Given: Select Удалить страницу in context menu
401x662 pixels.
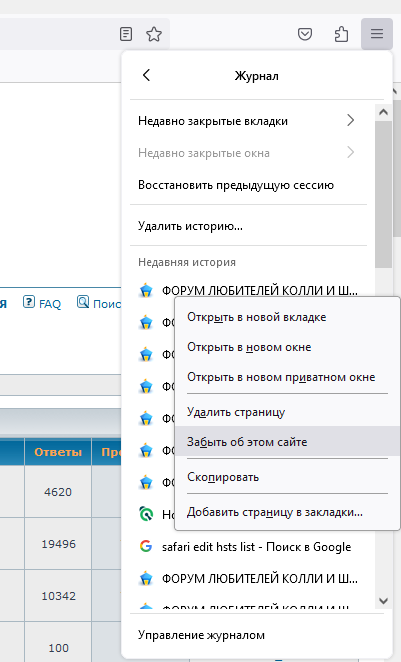Looking at the screenshot, I should (x=287, y=412).
